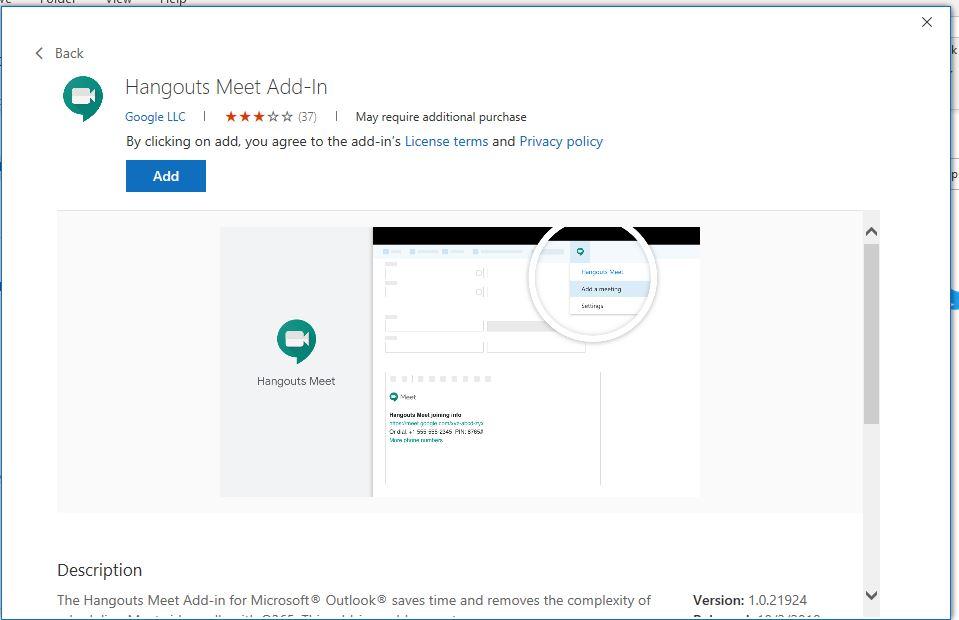The height and width of the screenshot is (620, 959).
Task: Open Google LLC publisher link
Action: click(x=155, y=117)
